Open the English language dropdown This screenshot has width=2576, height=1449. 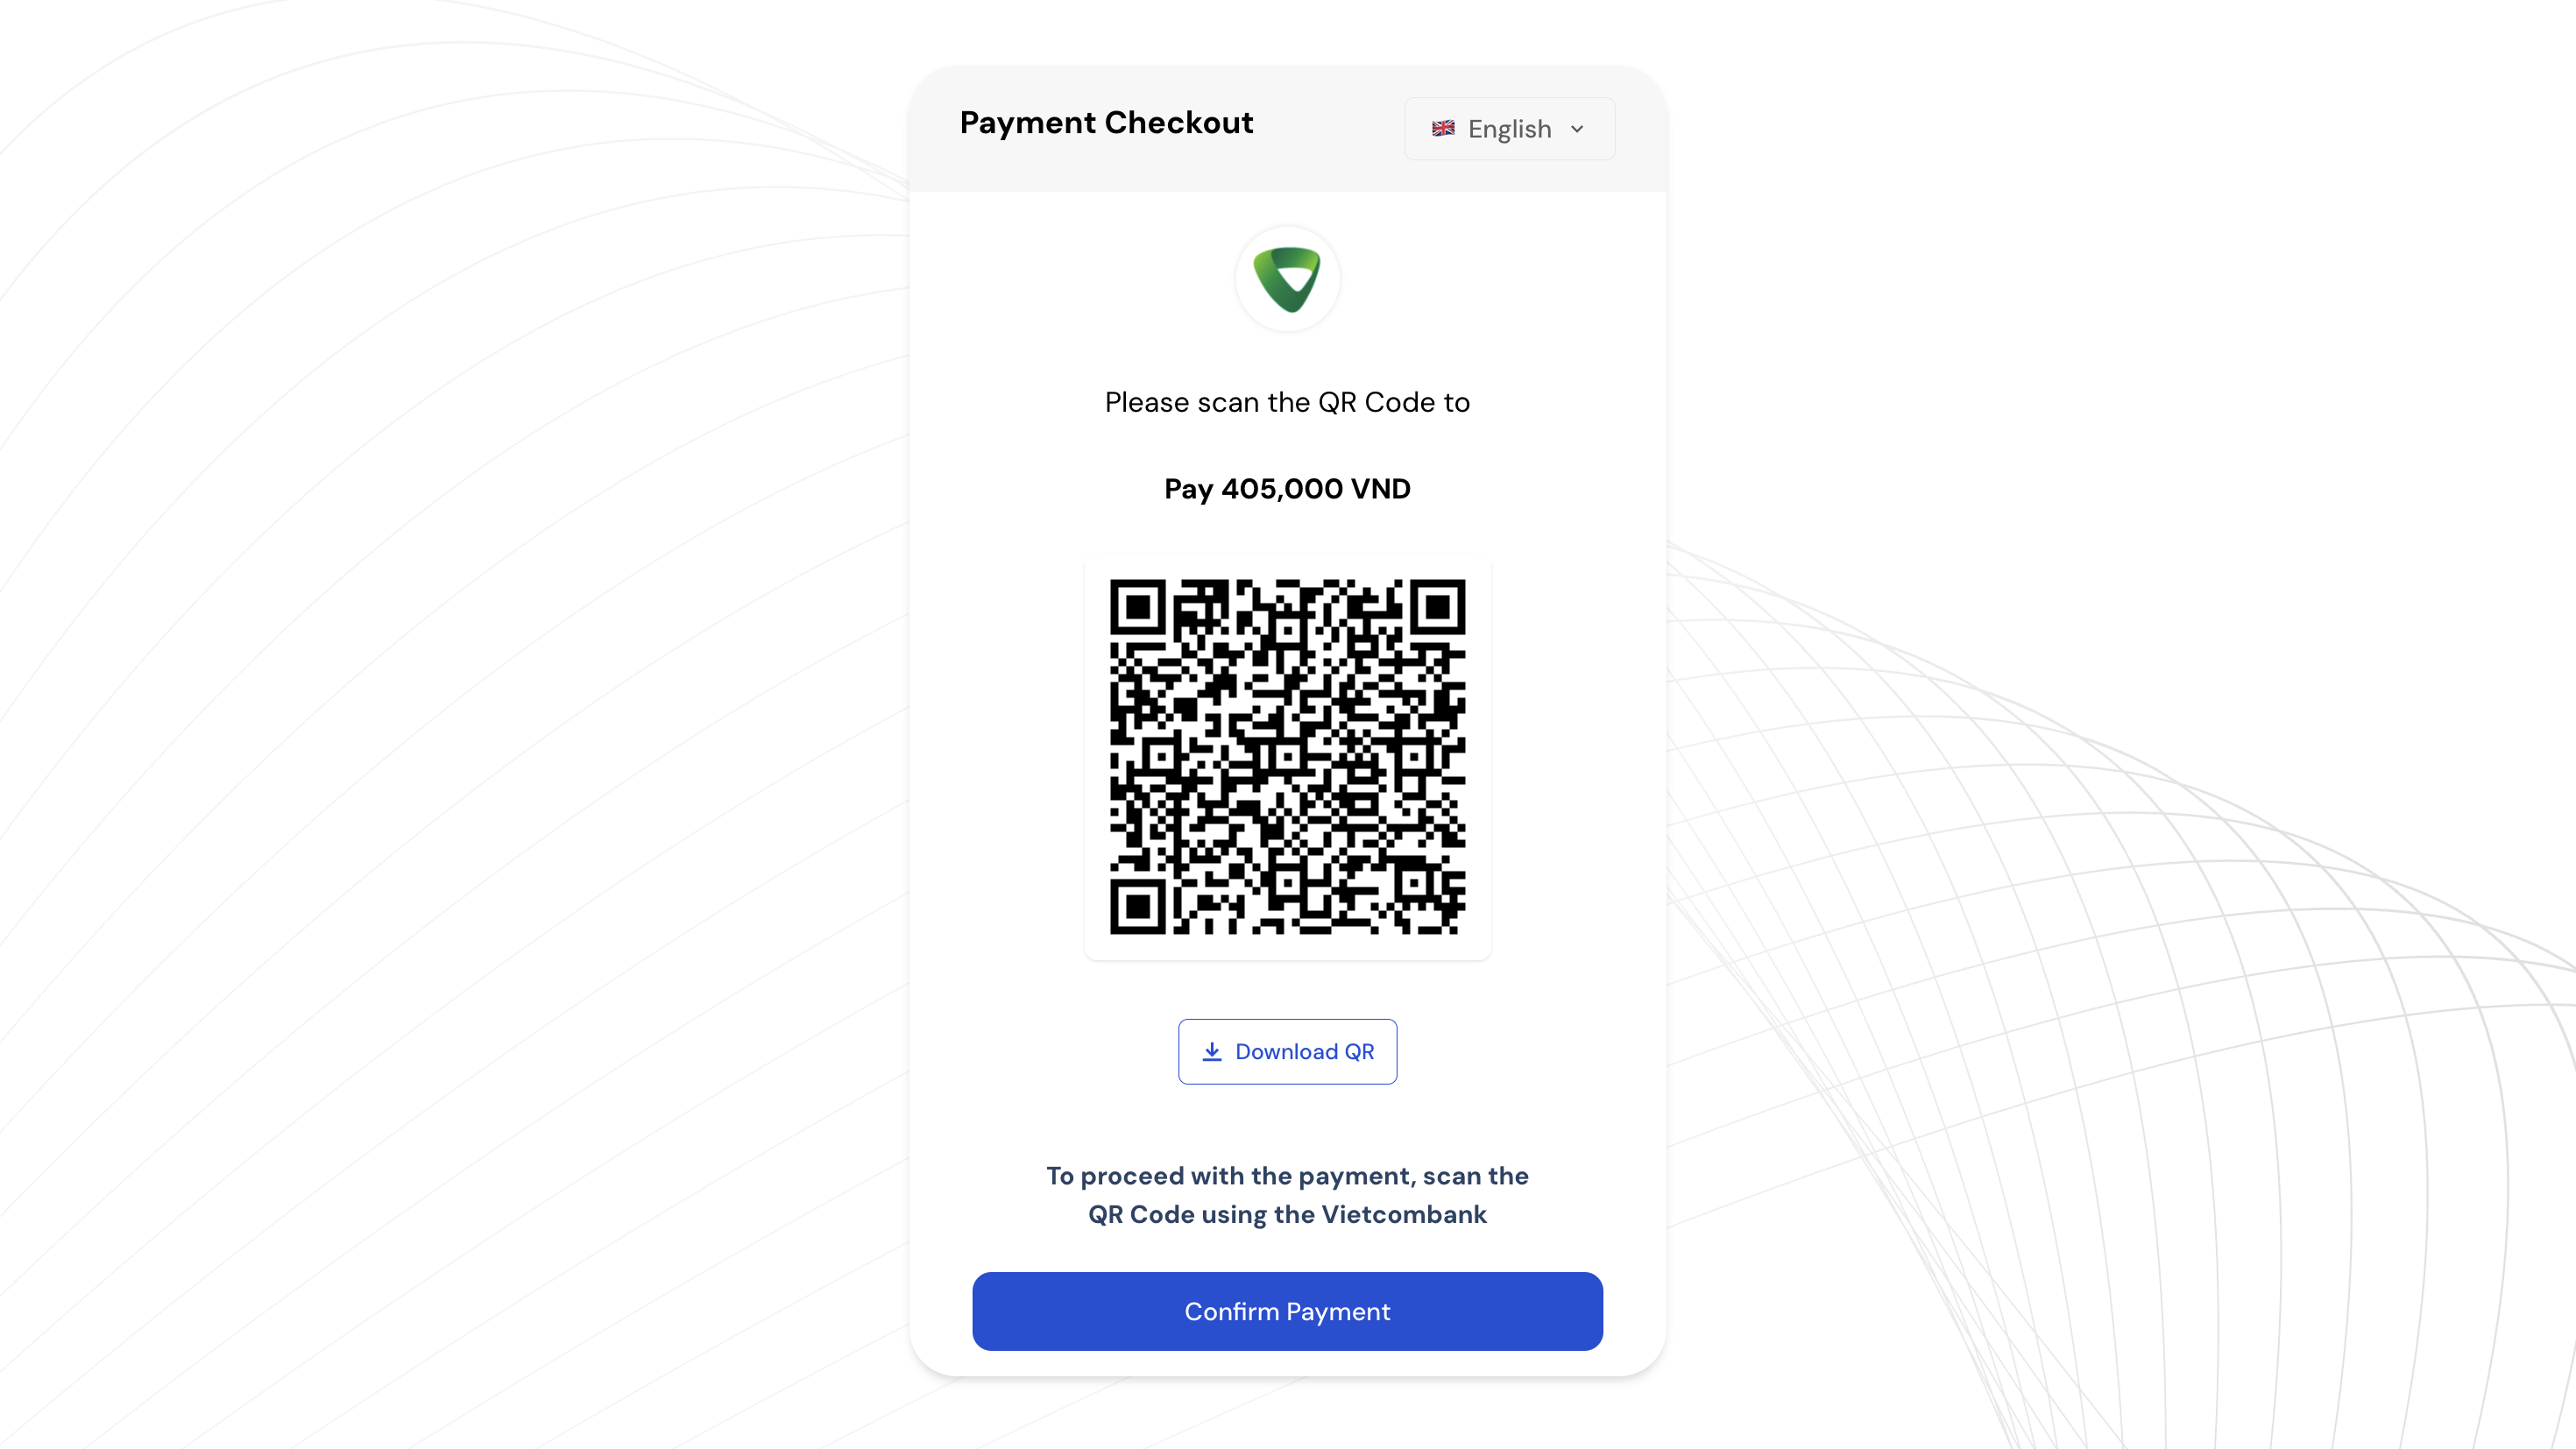tap(1509, 129)
